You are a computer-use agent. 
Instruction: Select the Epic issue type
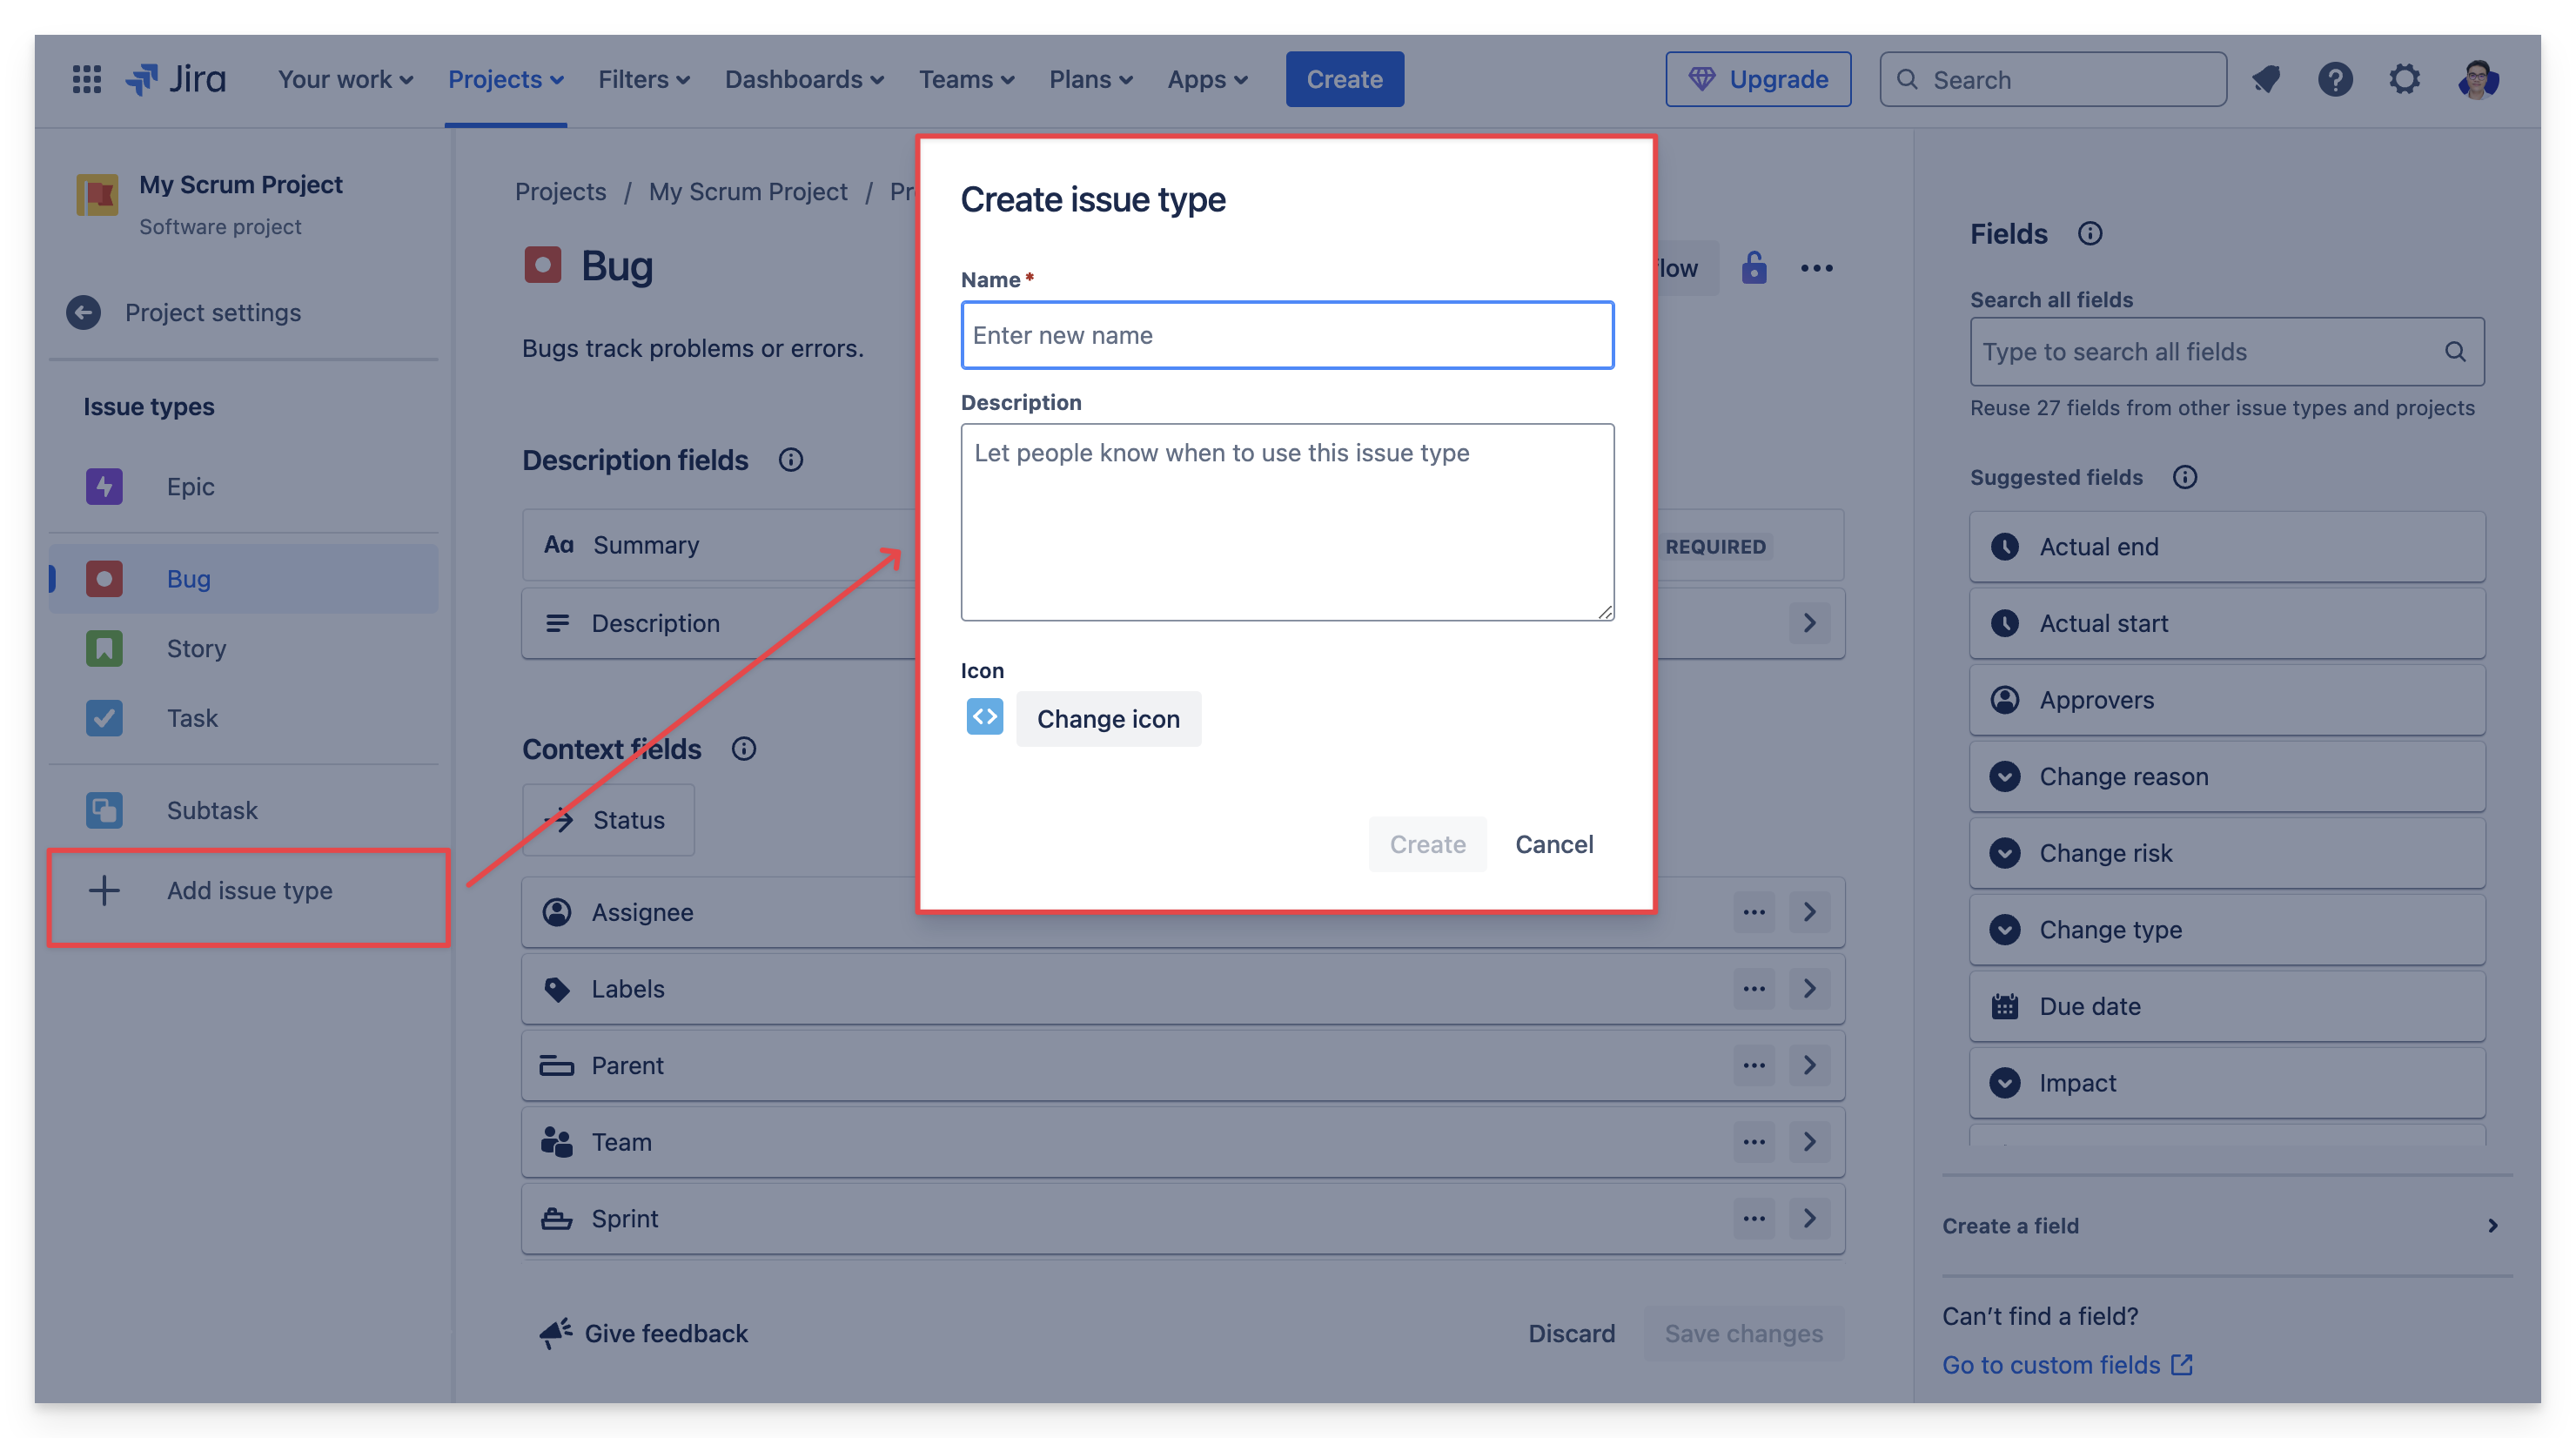(x=190, y=487)
